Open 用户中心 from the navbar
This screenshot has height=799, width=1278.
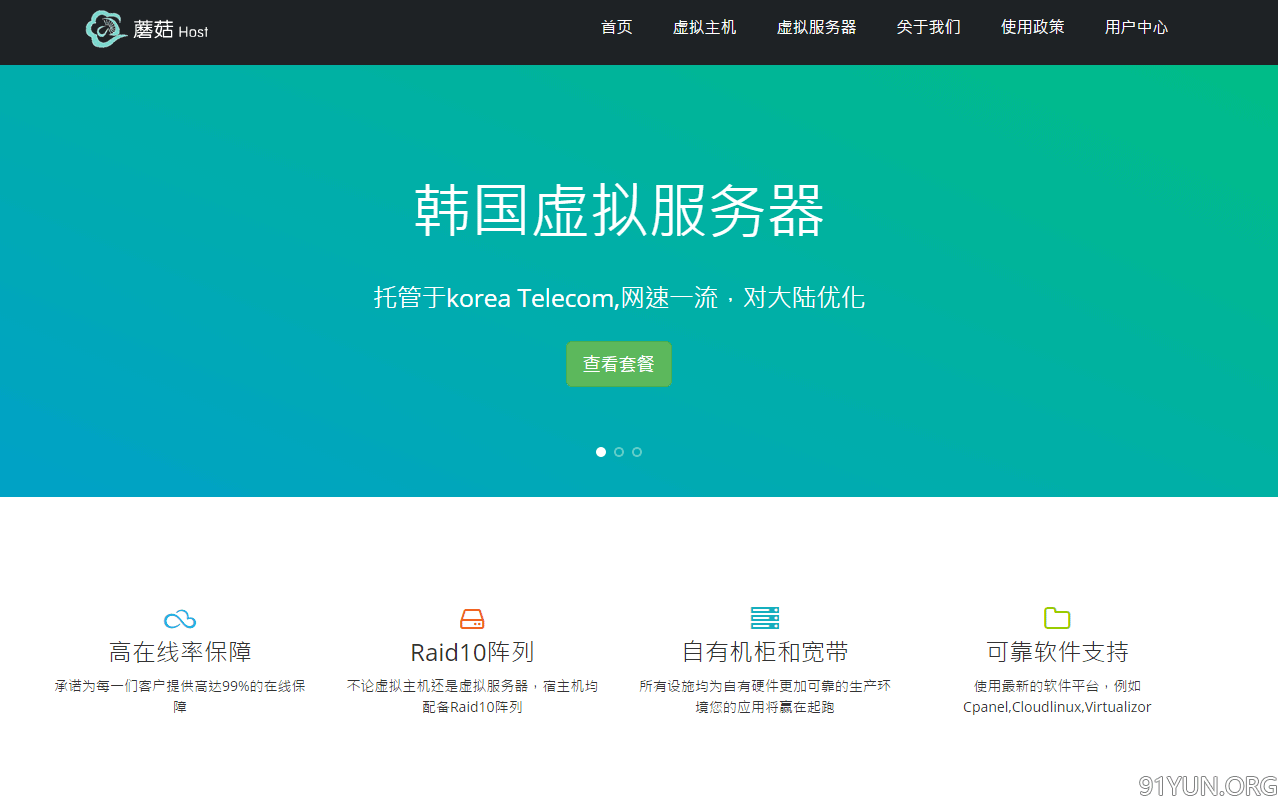pos(1137,27)
